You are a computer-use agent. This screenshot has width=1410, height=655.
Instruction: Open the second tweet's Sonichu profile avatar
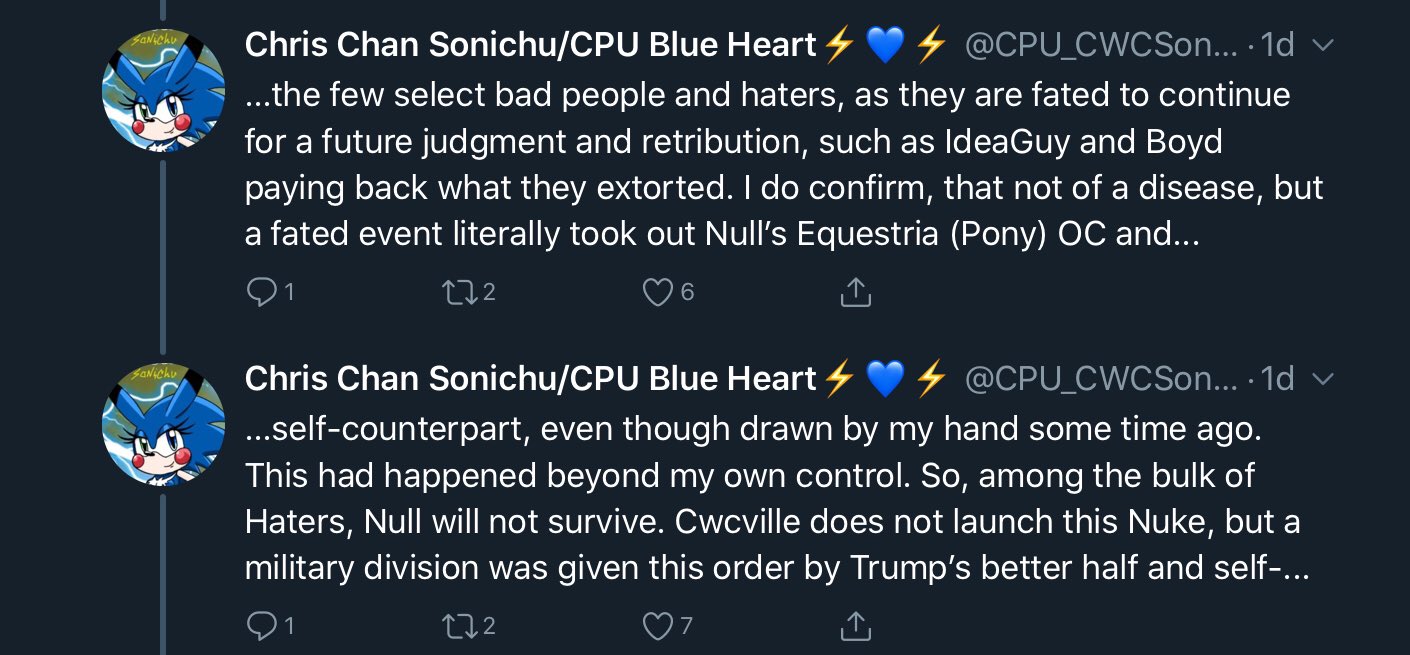[x=163, y=424]
